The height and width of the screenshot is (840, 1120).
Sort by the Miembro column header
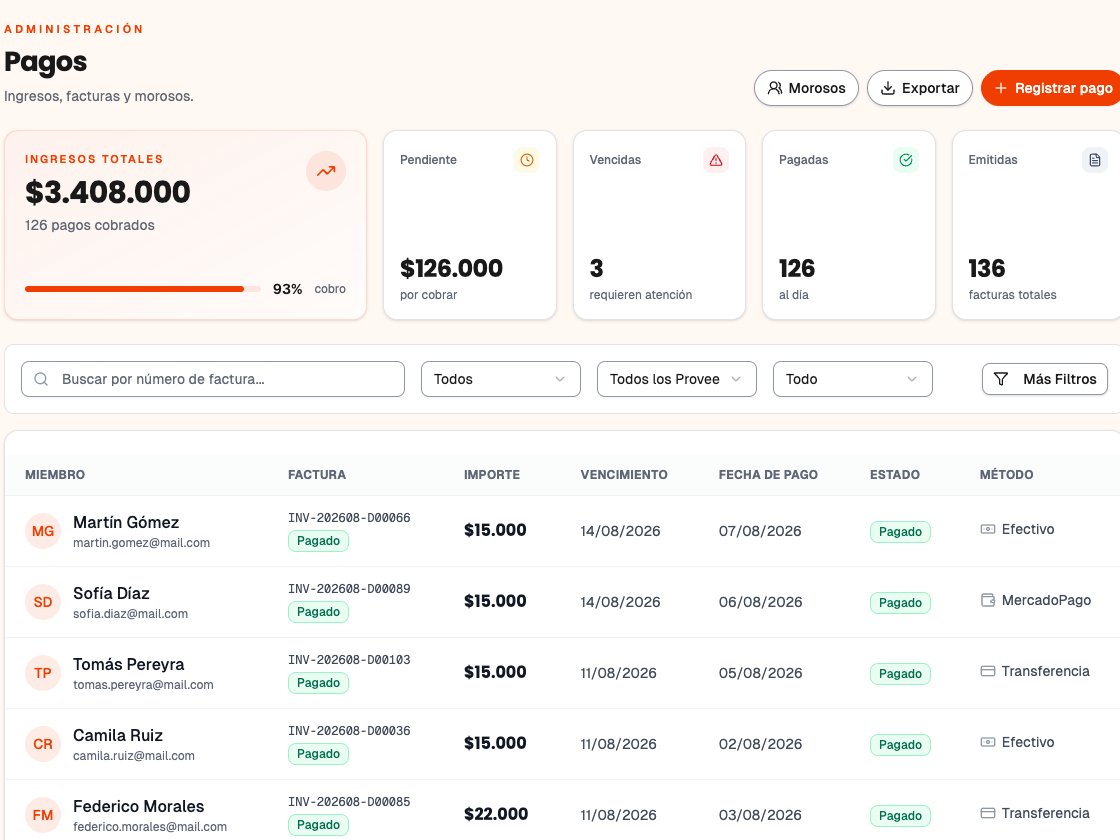pos(55,474)
